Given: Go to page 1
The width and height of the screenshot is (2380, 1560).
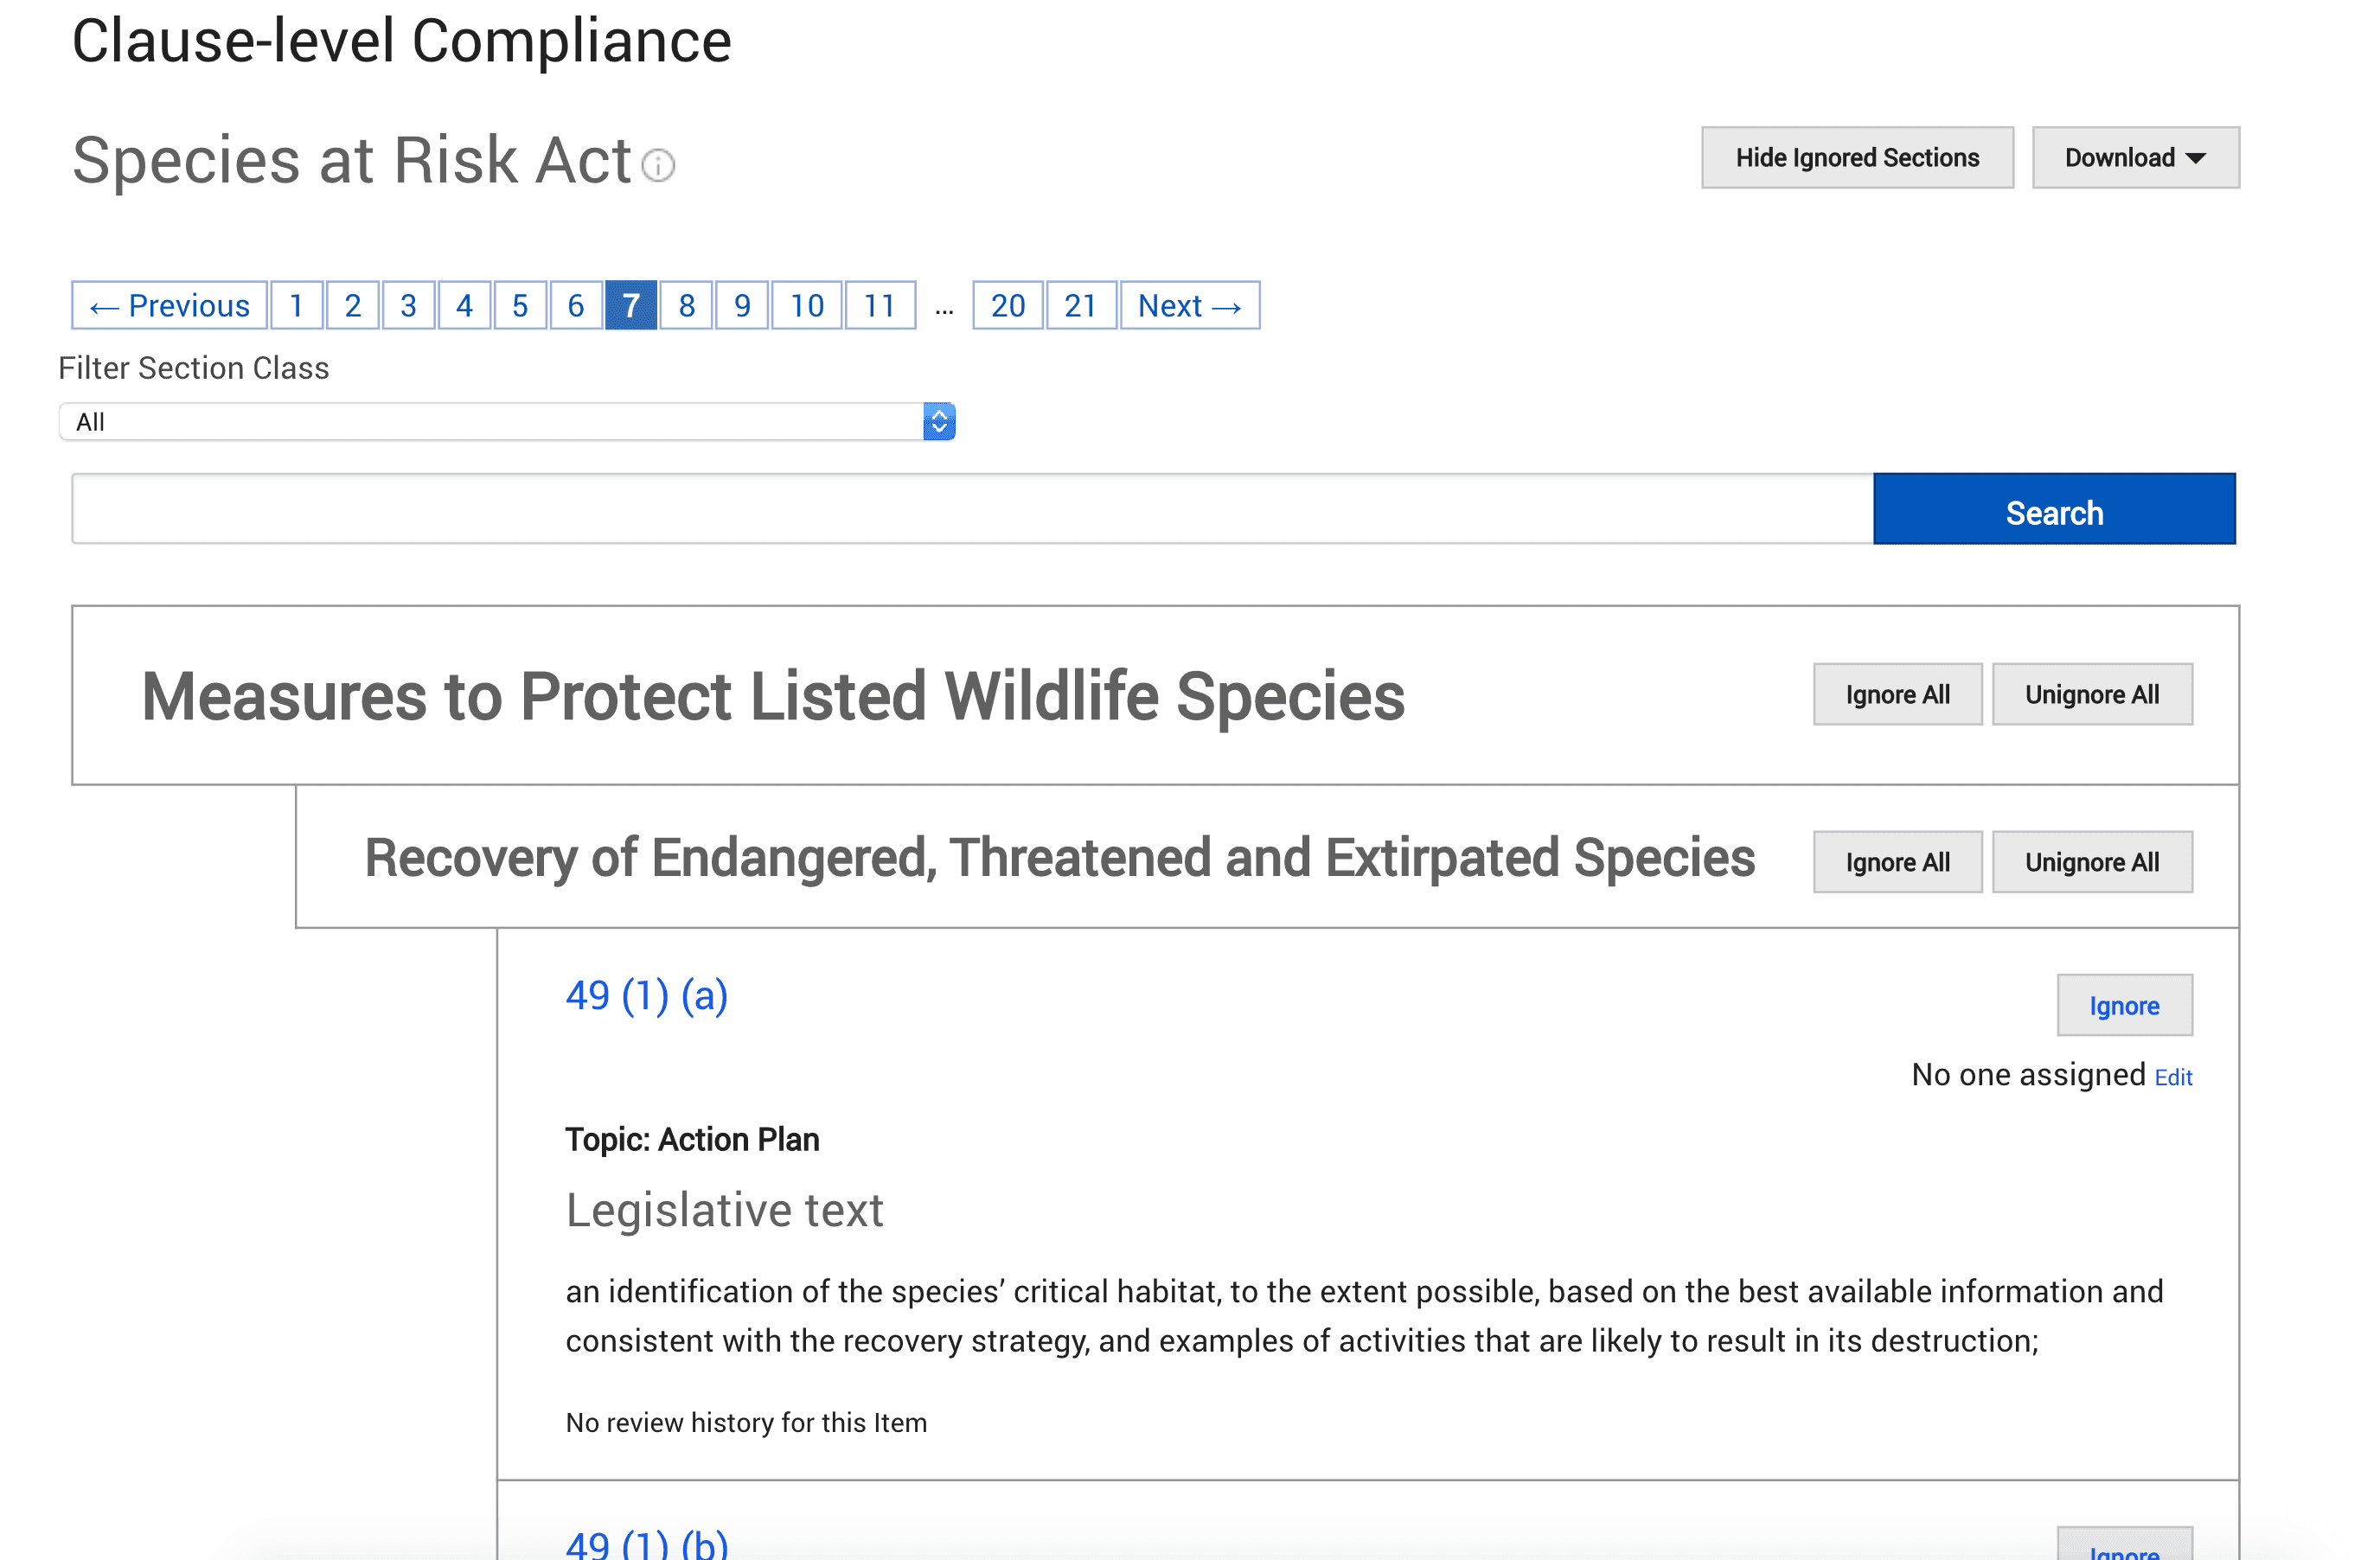Looking at the screenshot, I should 297,306.
